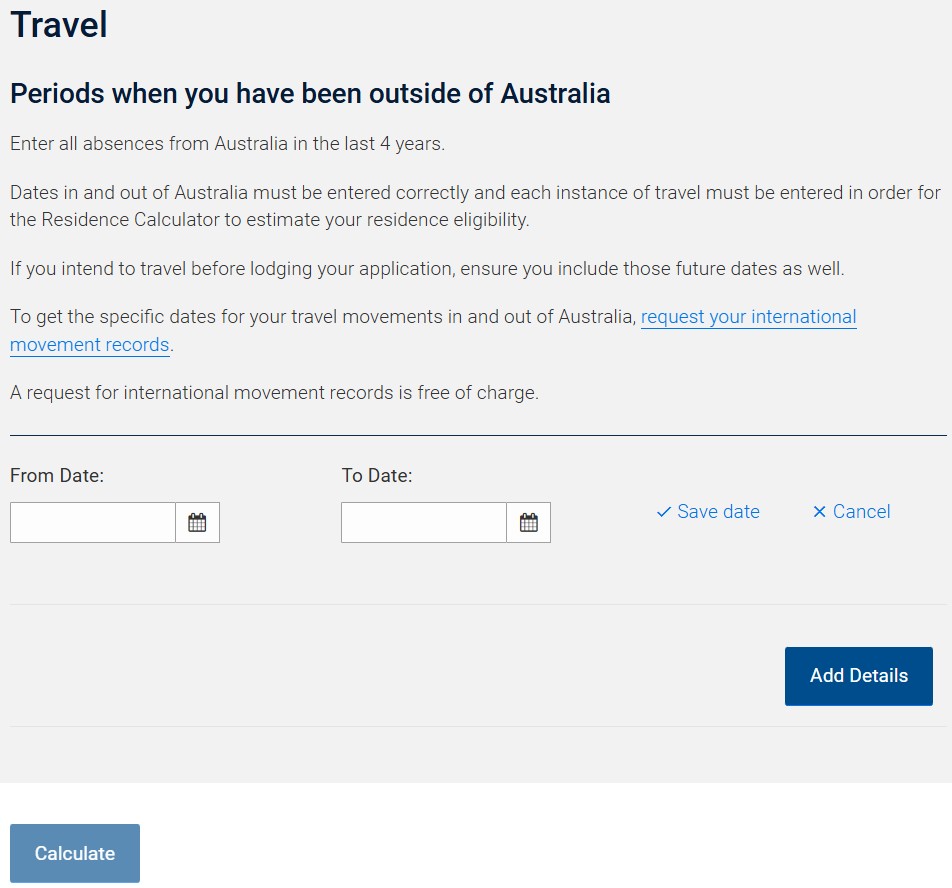Click the To Date label
Image resolution: width=952 pixels, height=888 pixels.
point(377,476)
